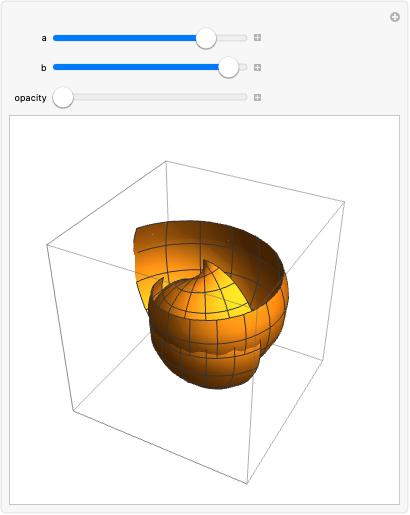Set slider b to its maximum end
The height and width of the screenshot is (515, 410).
point(246,68)
